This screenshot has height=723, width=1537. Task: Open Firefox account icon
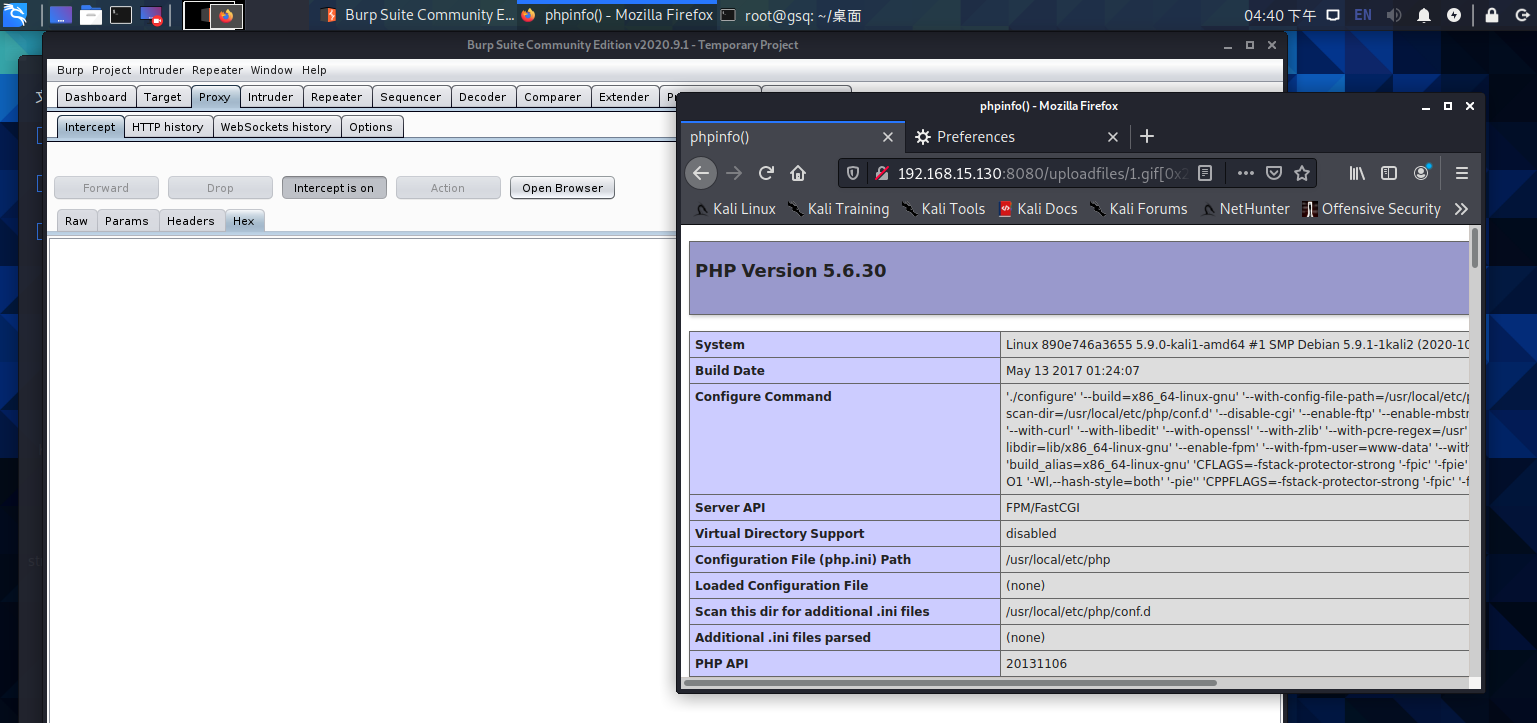(1421, 173)
